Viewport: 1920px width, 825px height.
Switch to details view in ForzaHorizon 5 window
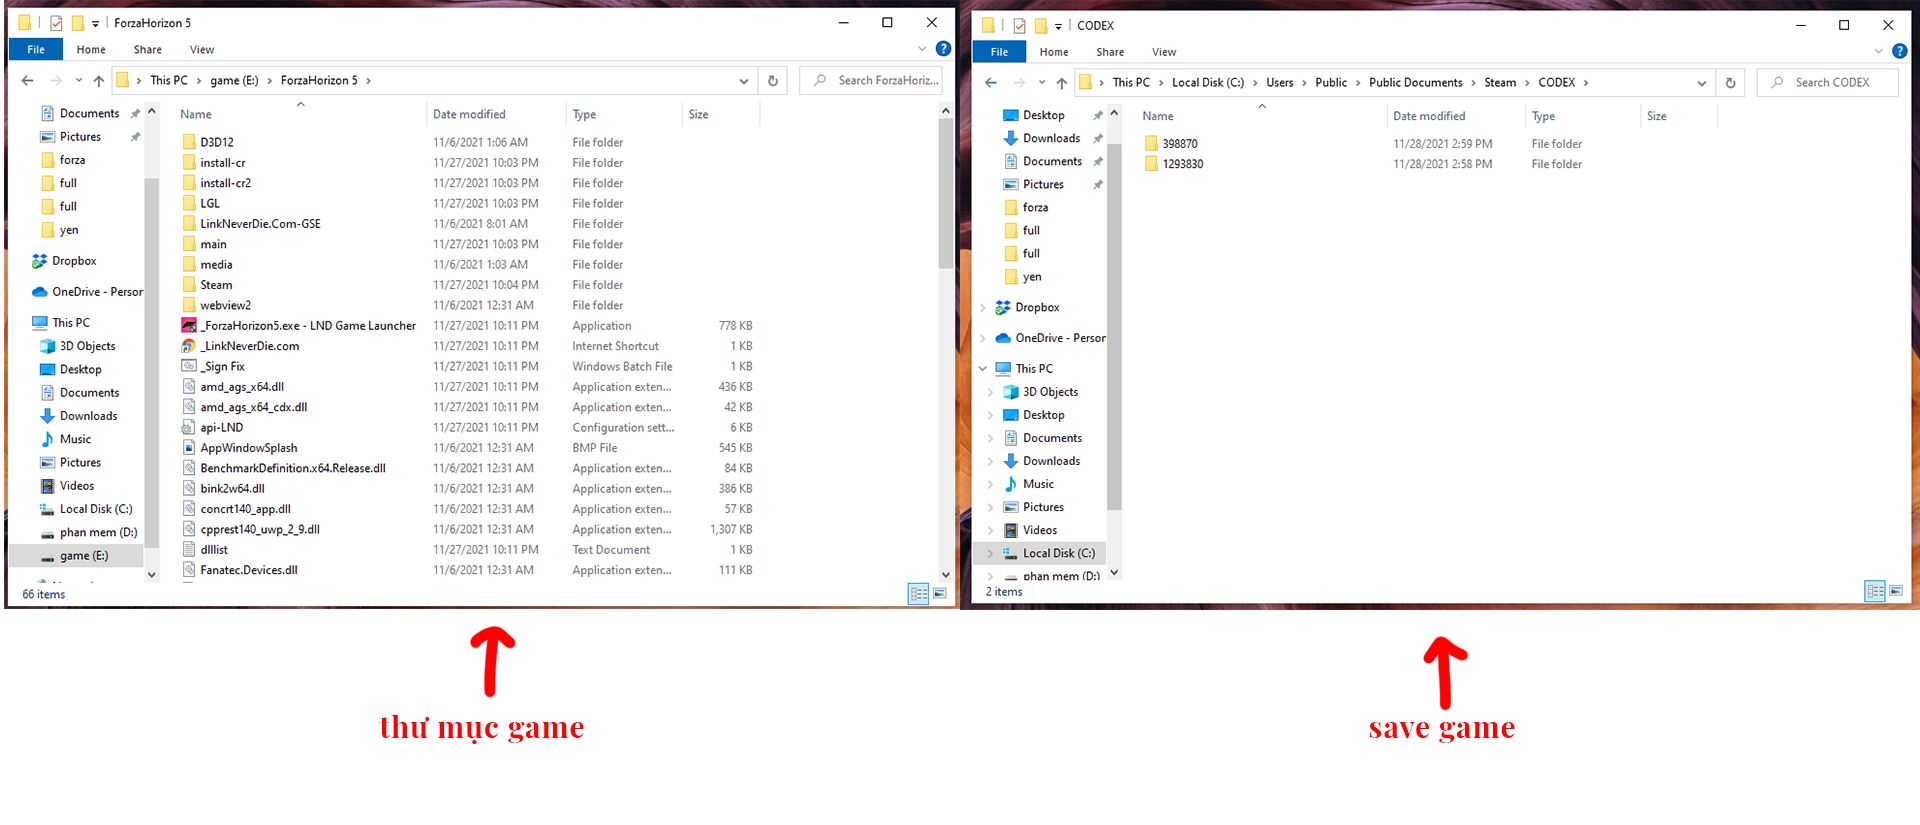click(x=918, y=594)
